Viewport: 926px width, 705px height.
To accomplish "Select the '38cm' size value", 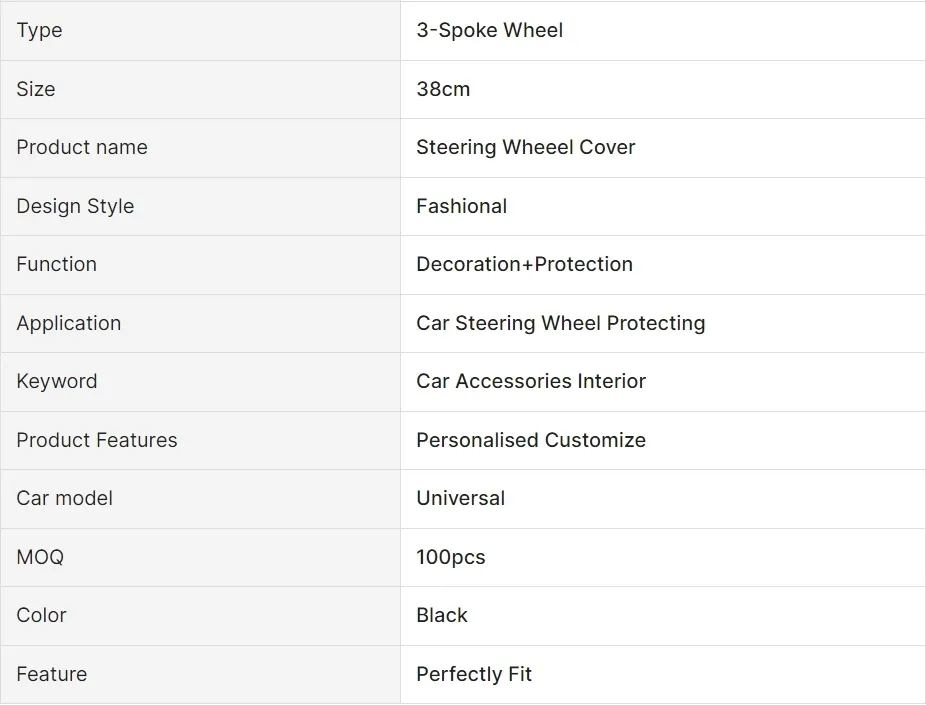I will pyautogui.click(x=443, y=89).
